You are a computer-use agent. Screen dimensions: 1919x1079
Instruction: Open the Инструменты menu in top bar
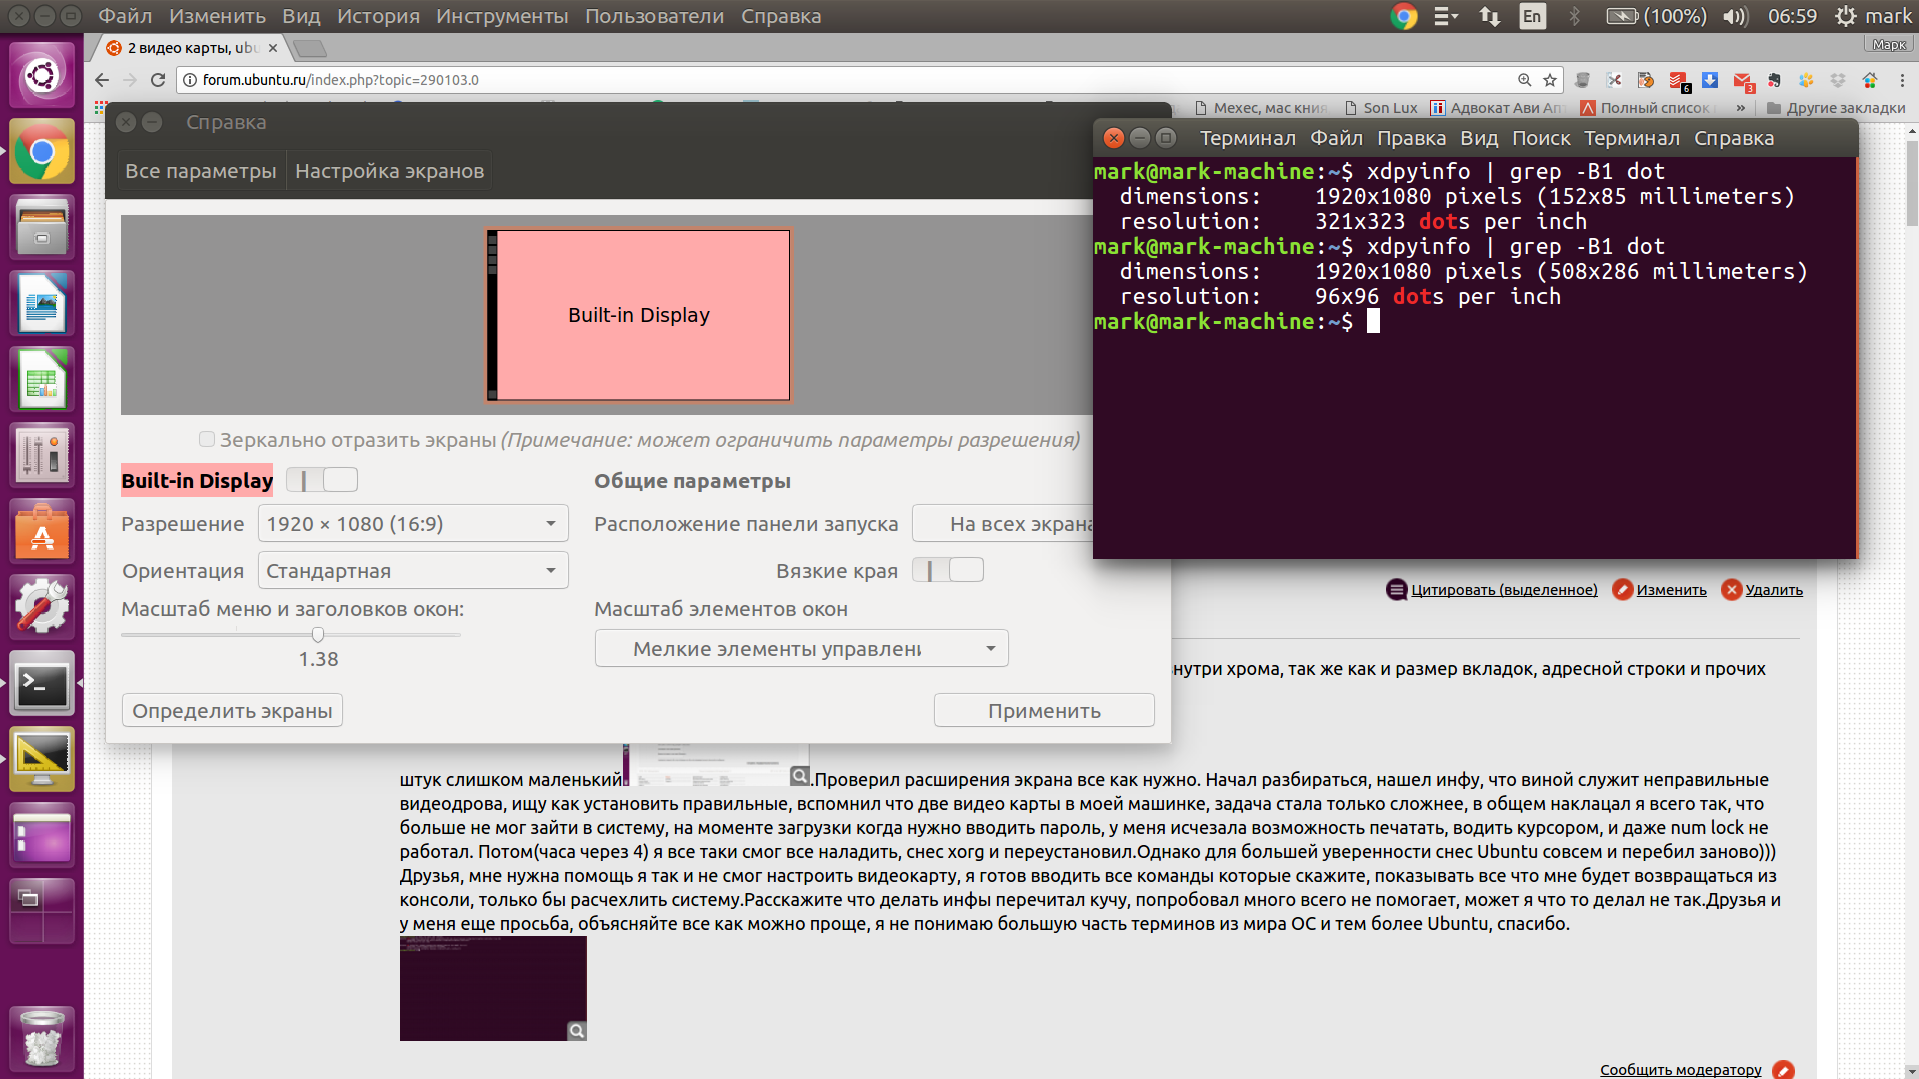tap(502, 16)
